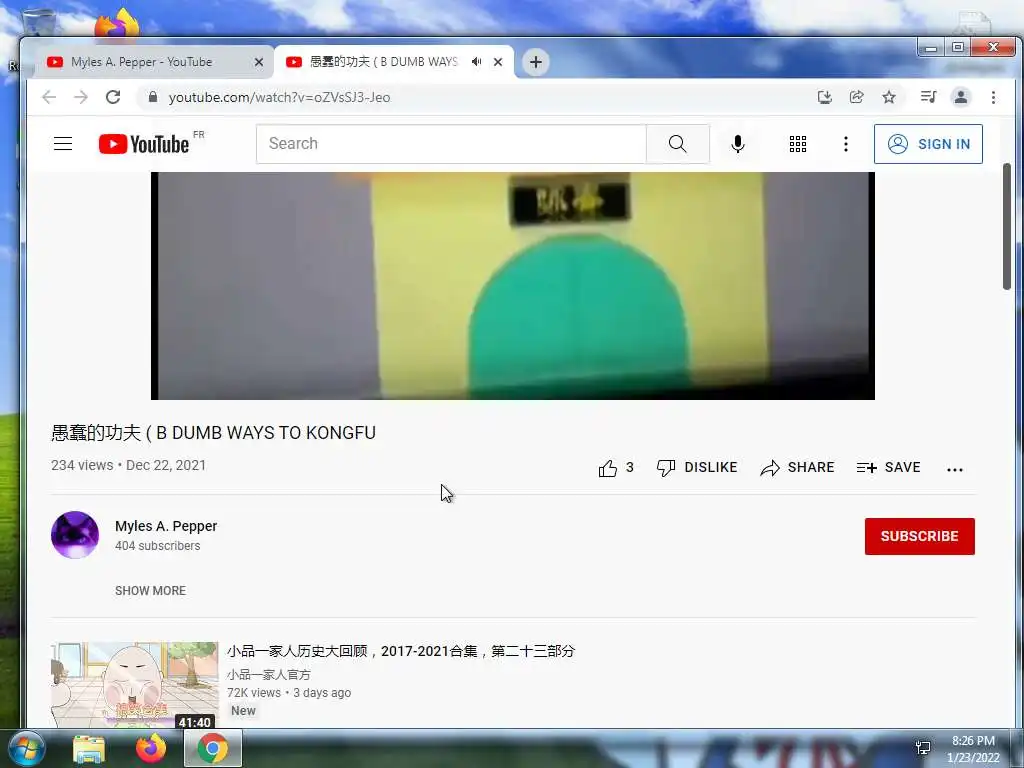Go forward with Chrome forward arrow
The image size is (1024, 768).
(x=81, y=97)
